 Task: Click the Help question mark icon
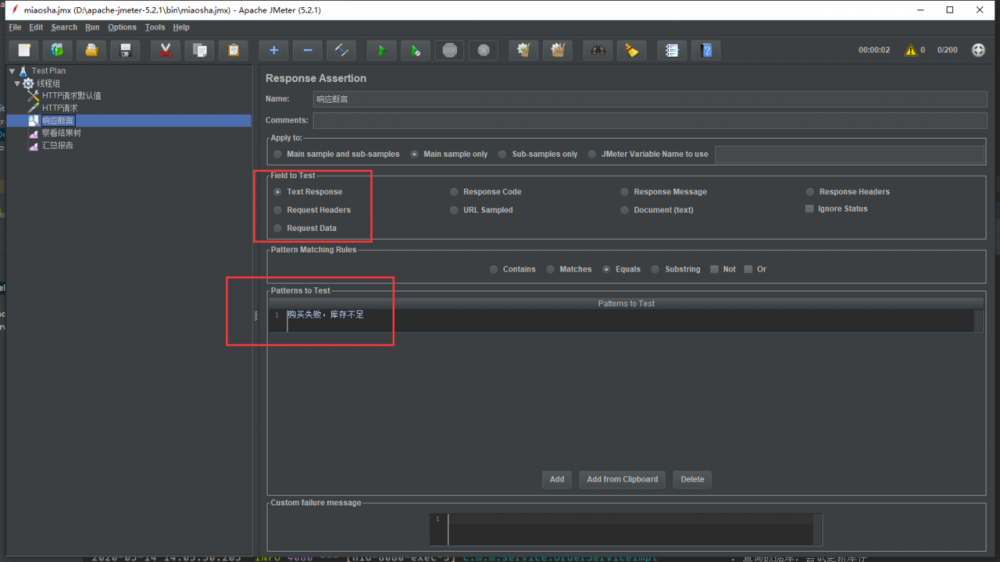(x=707, y=50)
